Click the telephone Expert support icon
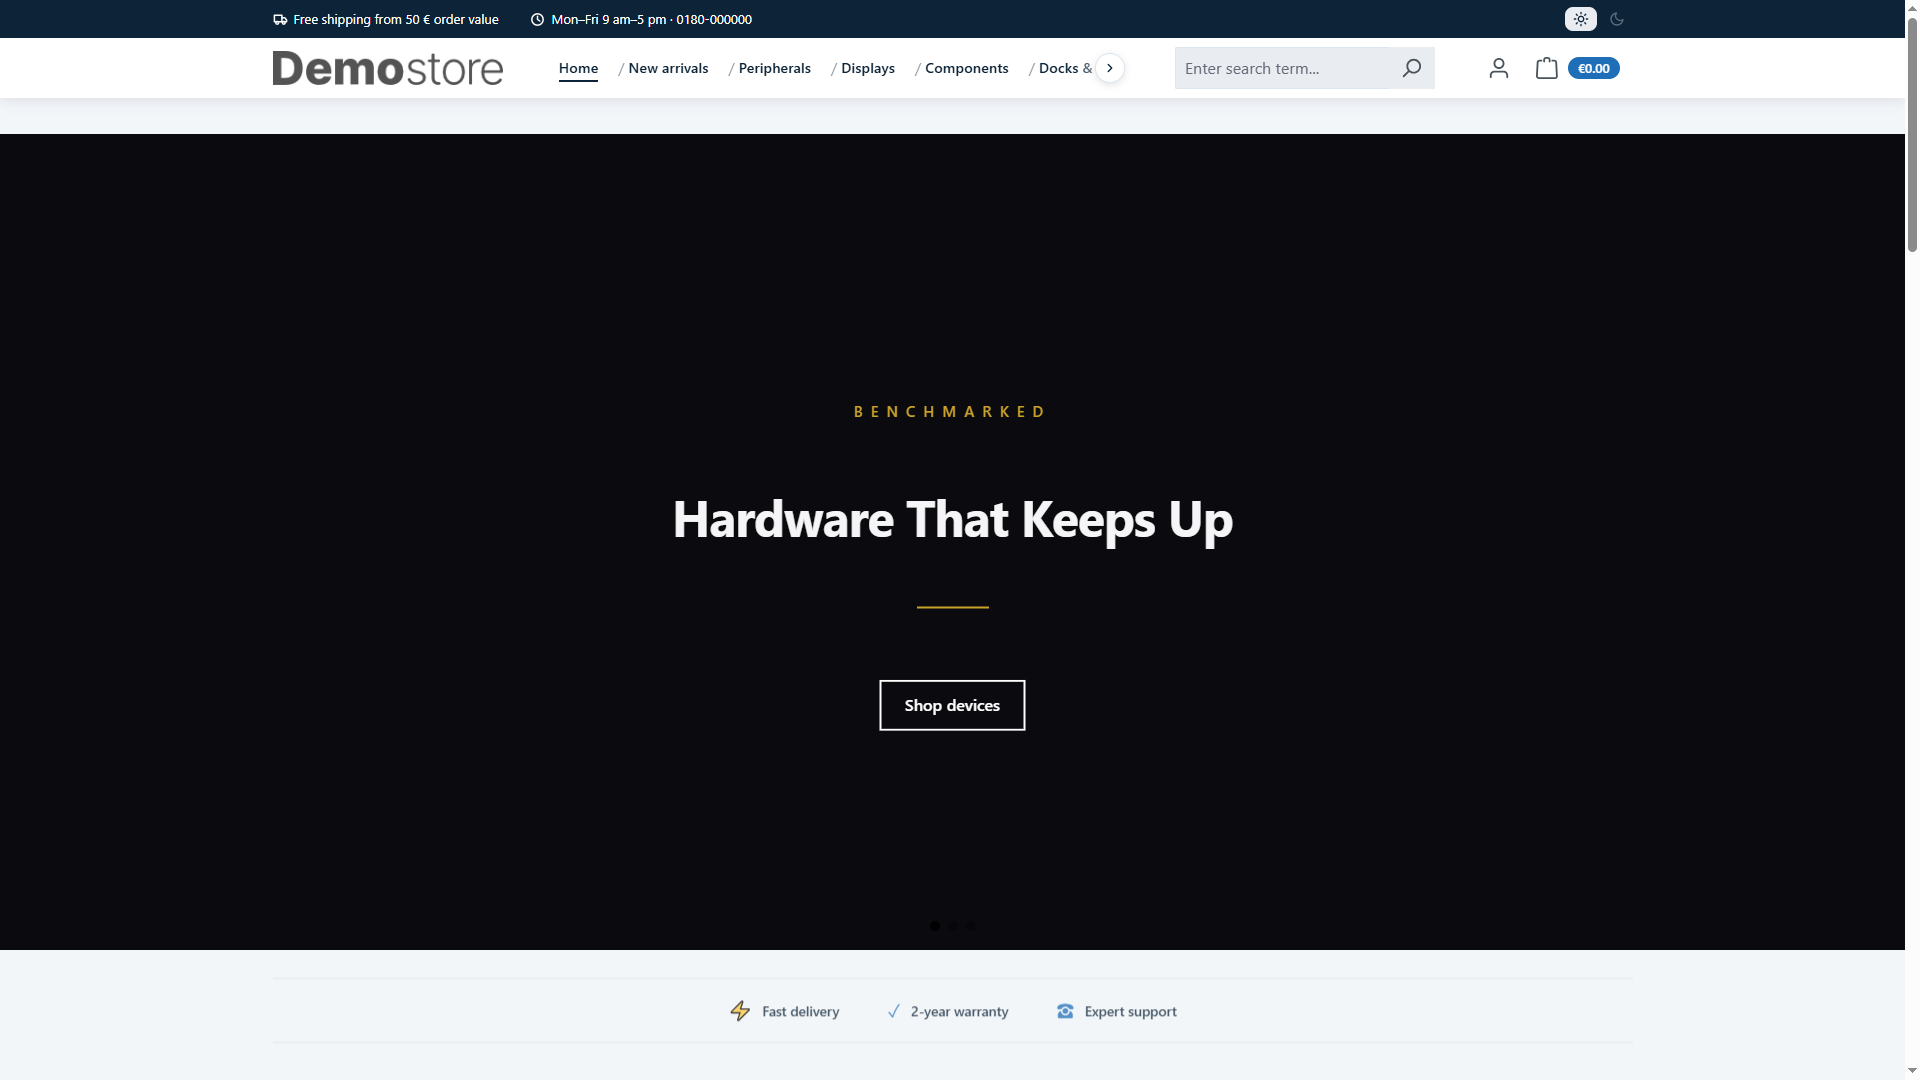 [x=1065, y=1011]
